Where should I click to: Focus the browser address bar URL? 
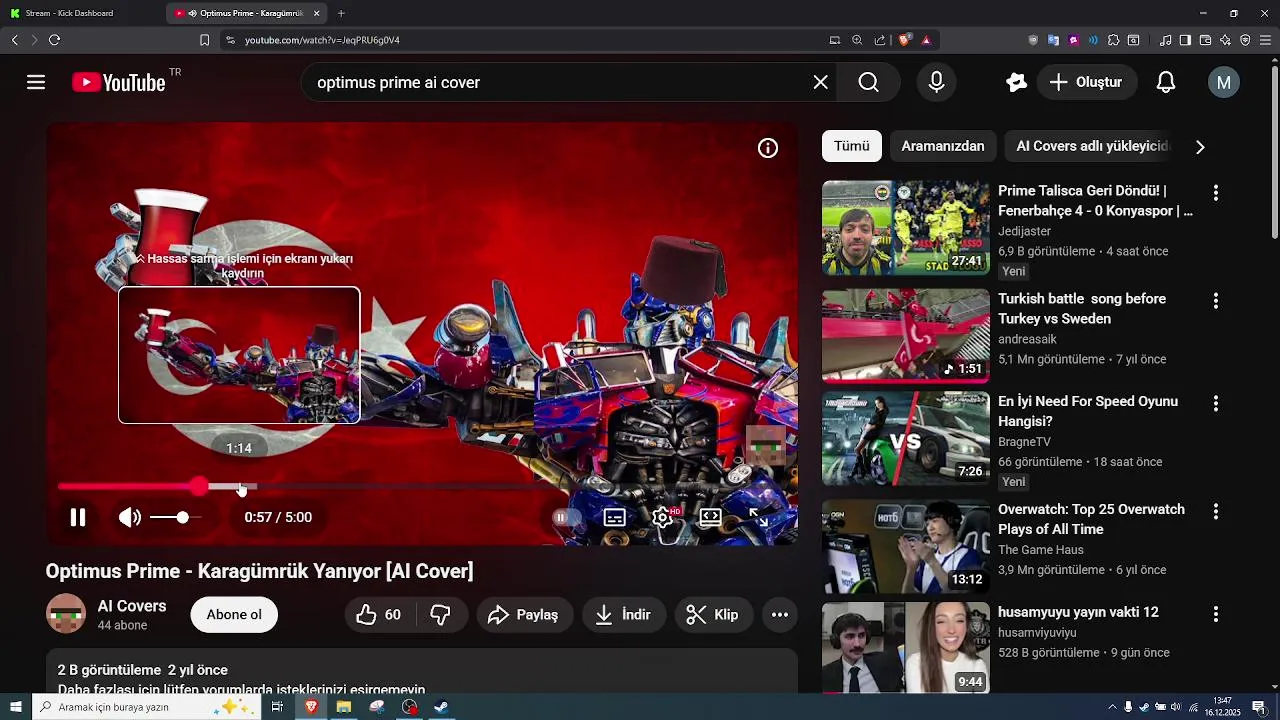322,40
